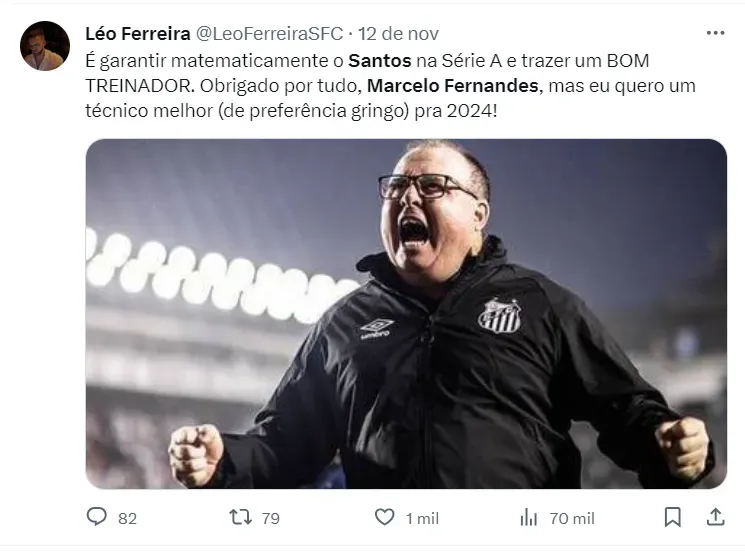Click the share upload icon
The image size is (745, 551).
click(x=715, y=517)
